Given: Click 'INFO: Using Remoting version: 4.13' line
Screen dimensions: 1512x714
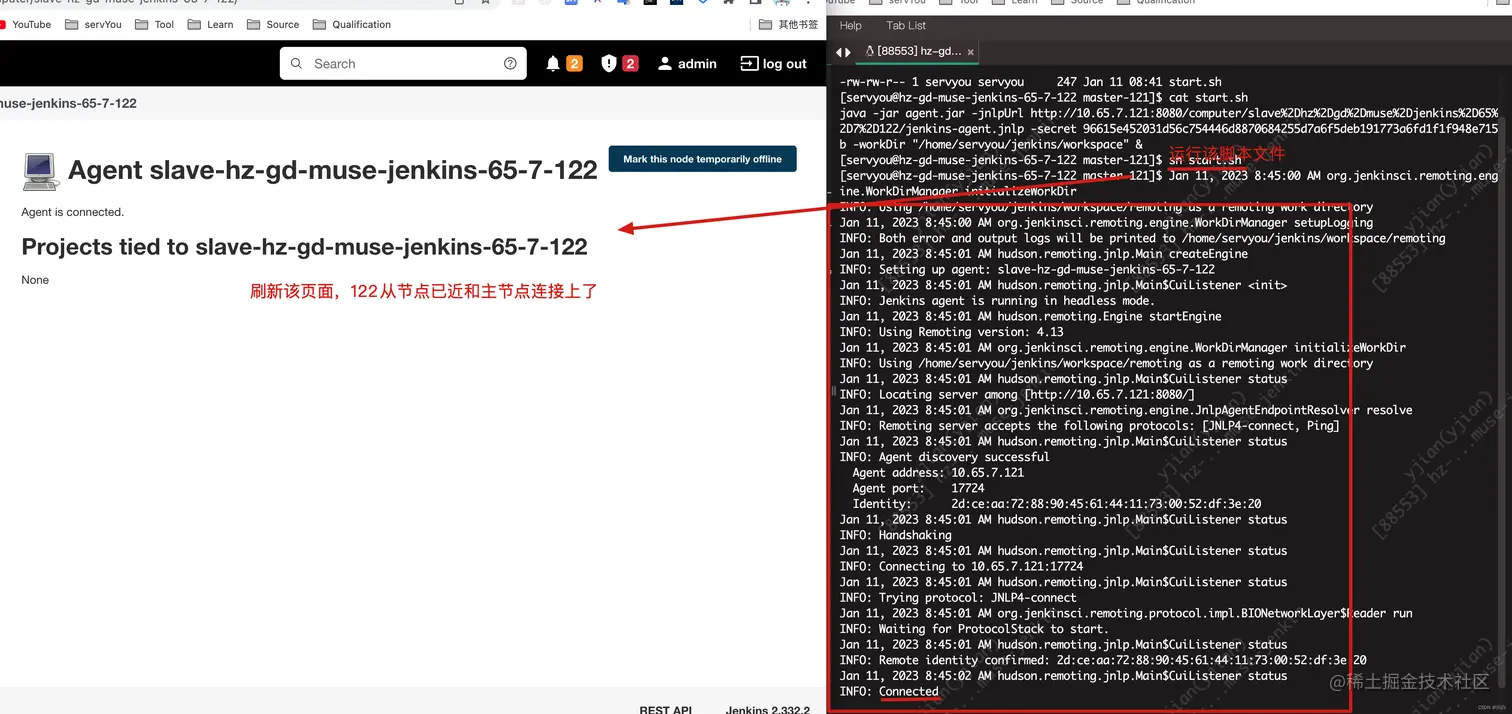Looking at the screenshot, I should tap(951, 332).
